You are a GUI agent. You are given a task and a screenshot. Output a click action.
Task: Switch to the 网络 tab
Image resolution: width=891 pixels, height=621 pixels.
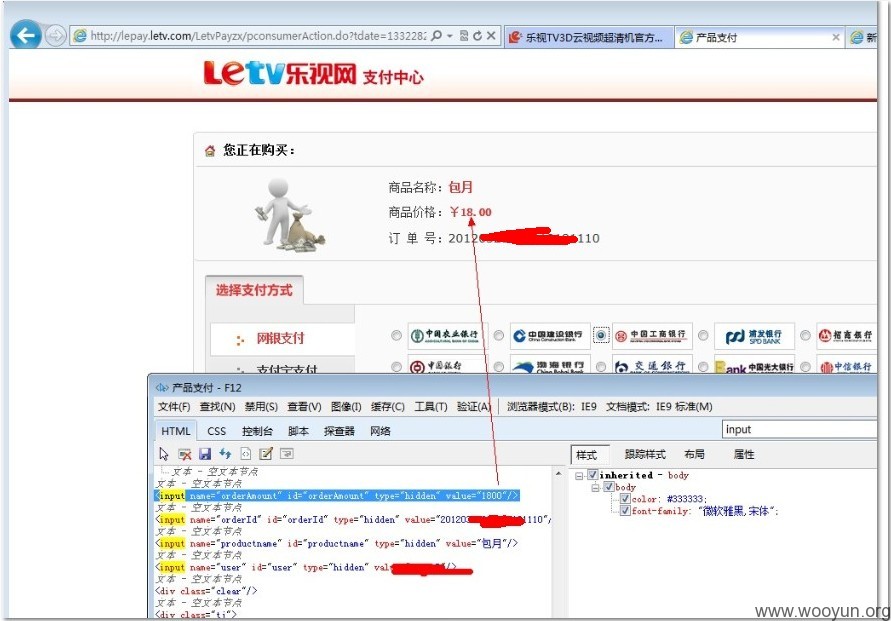click(x=380, y=431)
